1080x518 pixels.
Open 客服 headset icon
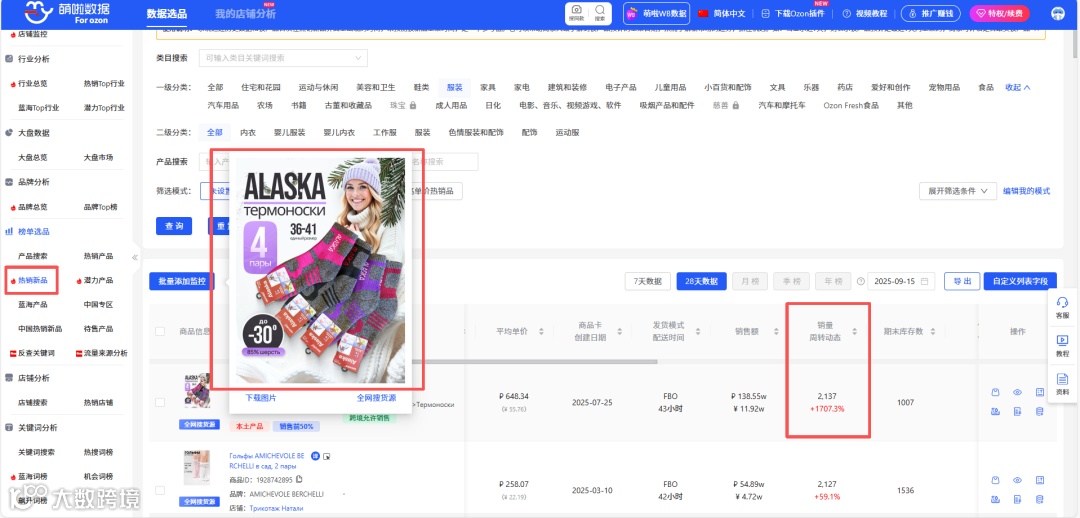[1062, 307]
